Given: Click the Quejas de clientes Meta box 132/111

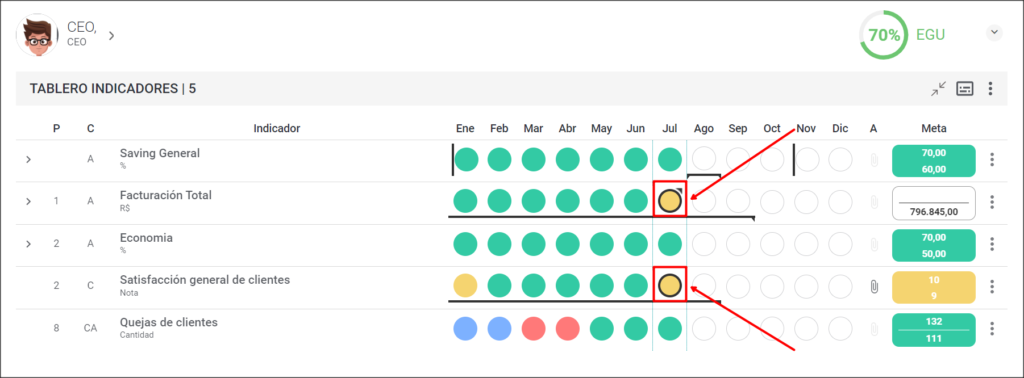Looking at the screenshot, I should tap(933, 330).
